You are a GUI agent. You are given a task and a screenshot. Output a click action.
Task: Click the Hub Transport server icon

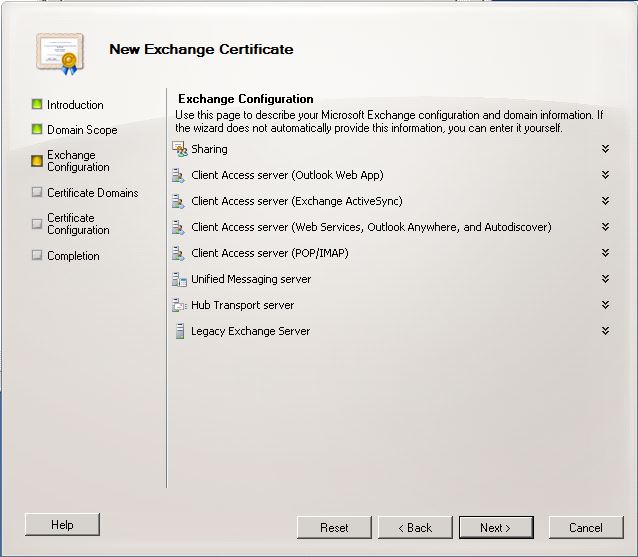[179, 305]
